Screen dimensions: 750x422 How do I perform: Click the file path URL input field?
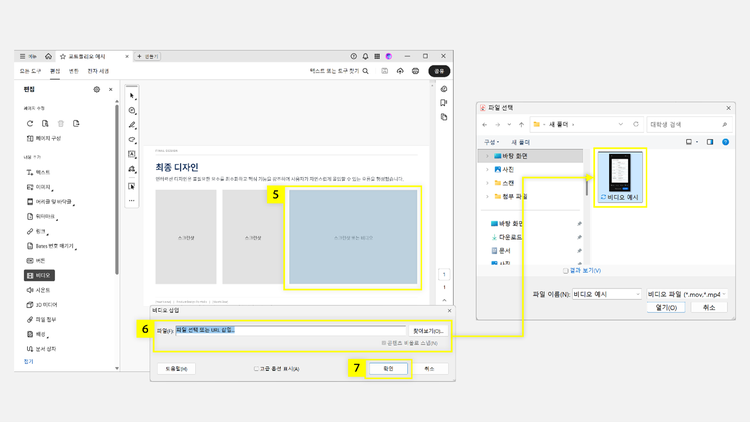pyautogui.click(x=290, y=330)
